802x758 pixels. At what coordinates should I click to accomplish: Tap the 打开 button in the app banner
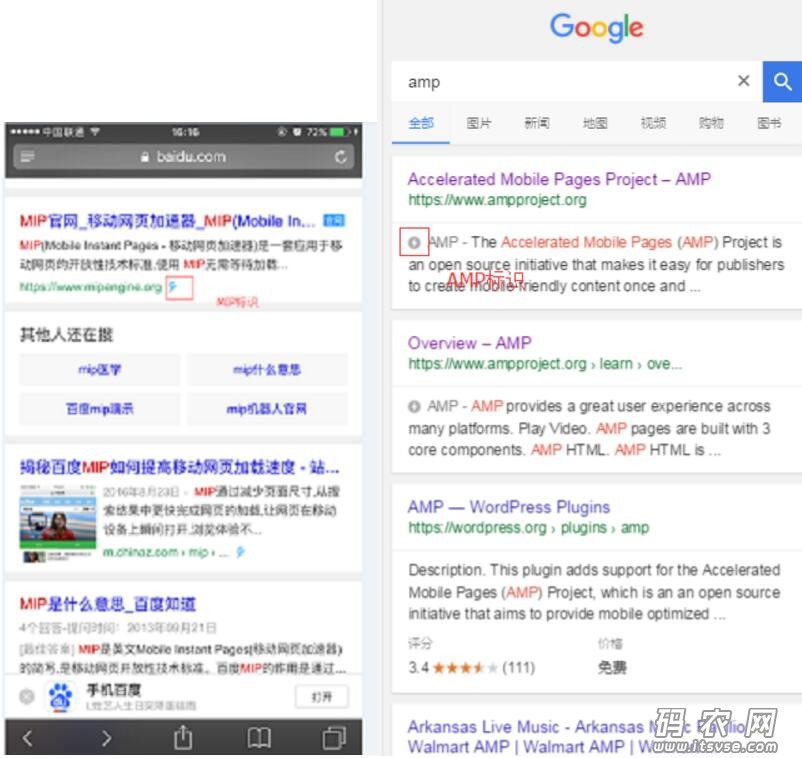pos(322,697)
